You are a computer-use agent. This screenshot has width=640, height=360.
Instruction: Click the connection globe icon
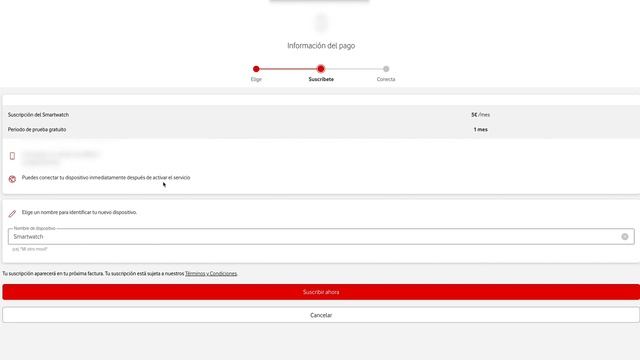[12, 179]
